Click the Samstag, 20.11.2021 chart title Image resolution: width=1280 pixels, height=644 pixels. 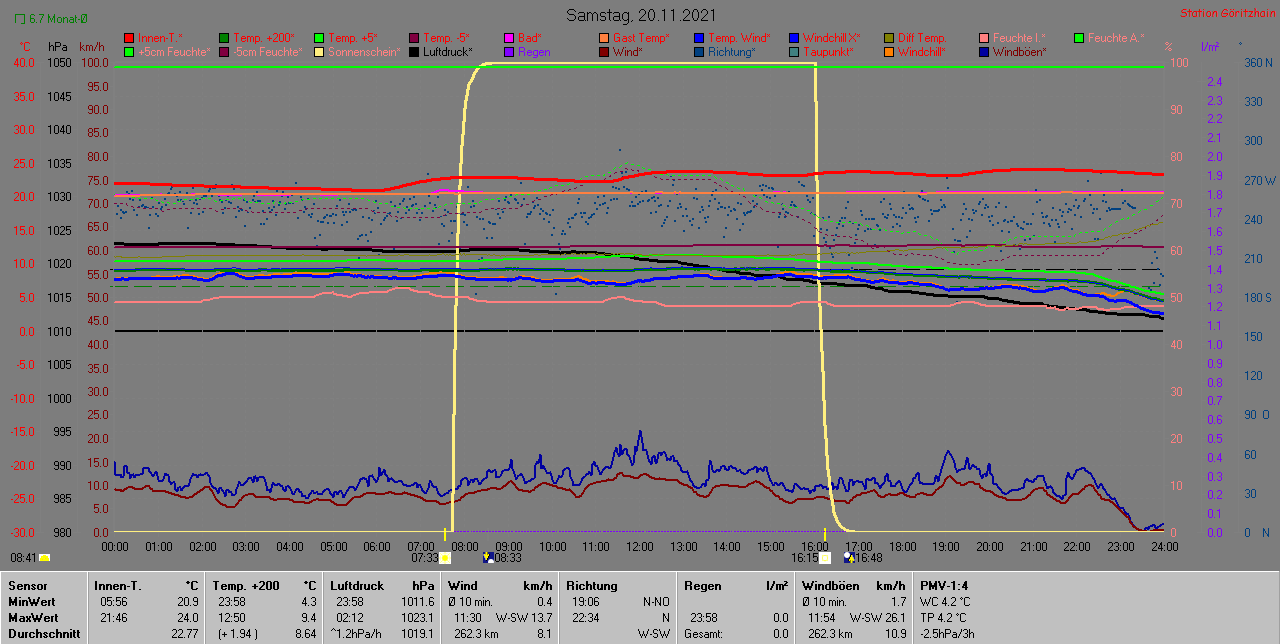639,14
